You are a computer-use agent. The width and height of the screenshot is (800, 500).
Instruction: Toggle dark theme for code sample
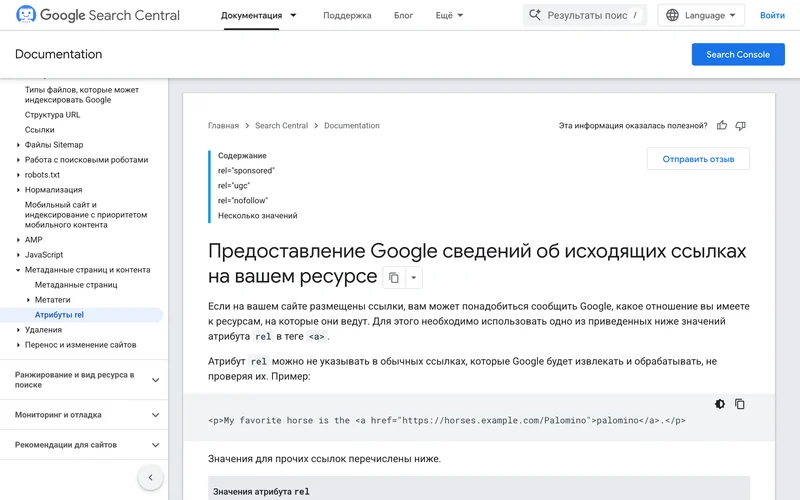pyautogui.click(x=720, y=404)
